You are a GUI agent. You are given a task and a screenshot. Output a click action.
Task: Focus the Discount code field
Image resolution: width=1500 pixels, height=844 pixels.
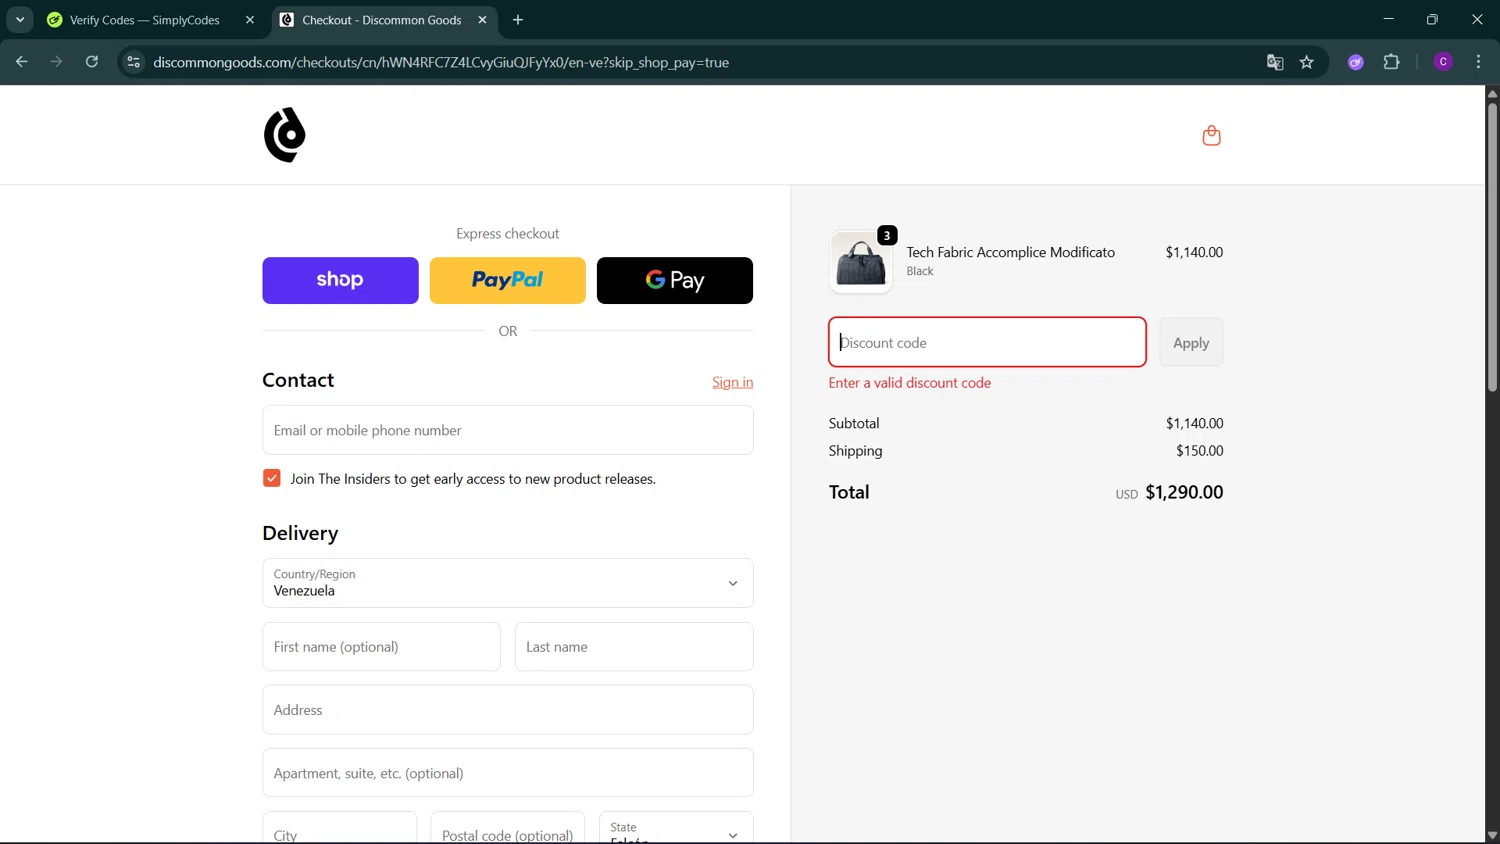[x=987, y=342]
